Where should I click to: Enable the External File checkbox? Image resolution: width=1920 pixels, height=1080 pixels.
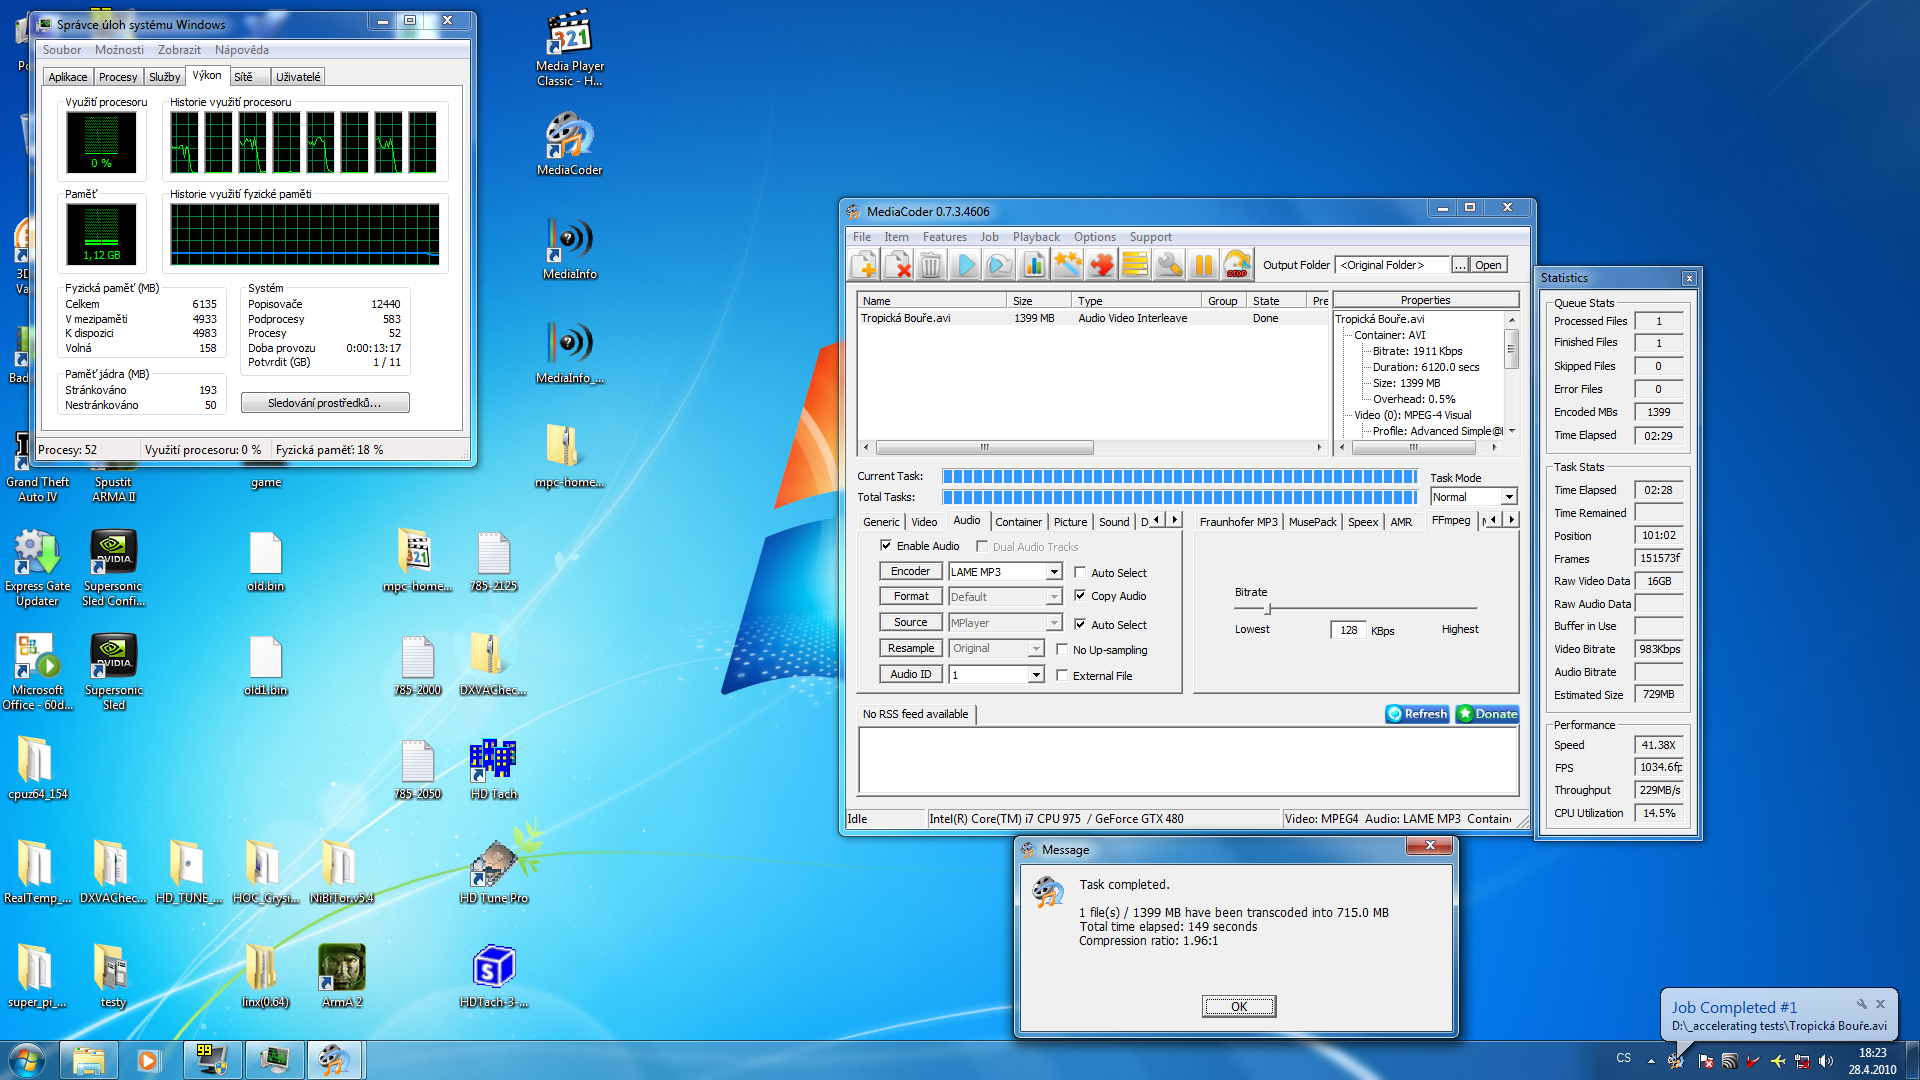point(1062,675)
